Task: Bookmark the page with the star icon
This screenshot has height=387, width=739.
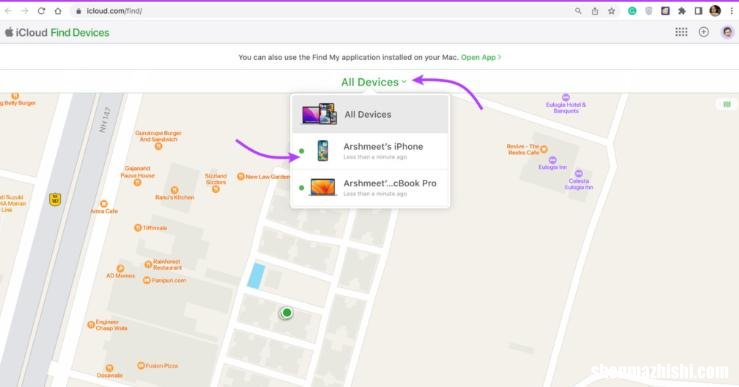Action: pos(611,11)
